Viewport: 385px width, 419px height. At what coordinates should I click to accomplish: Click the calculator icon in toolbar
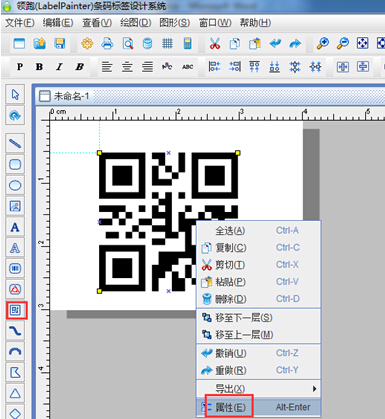[188, 44]
